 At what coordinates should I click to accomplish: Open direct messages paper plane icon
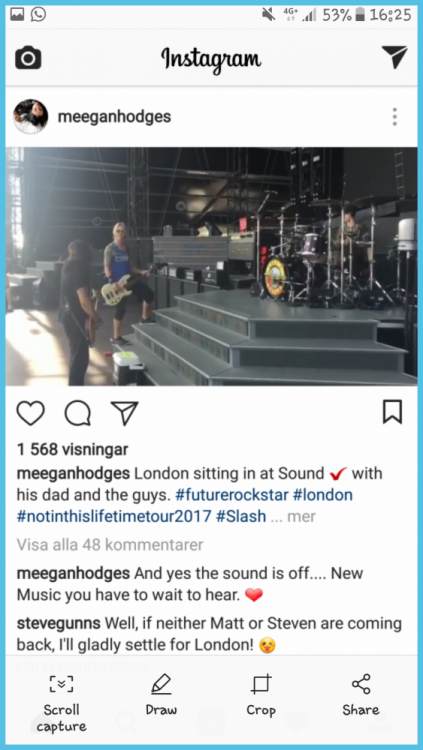tap(394, 57)
